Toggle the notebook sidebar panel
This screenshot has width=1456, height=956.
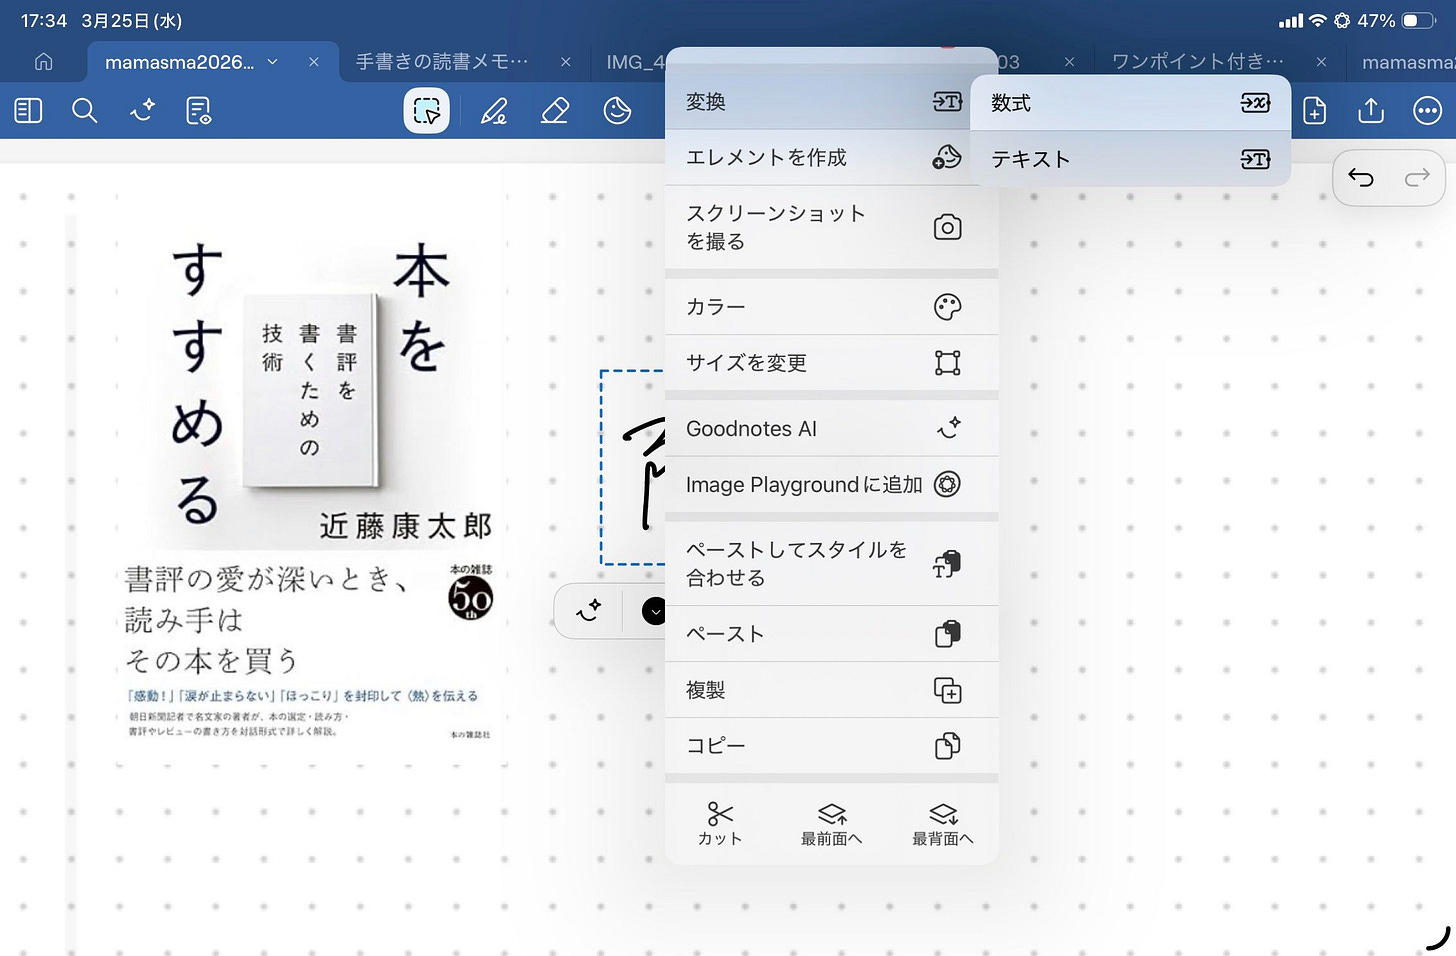click(27, 111)
